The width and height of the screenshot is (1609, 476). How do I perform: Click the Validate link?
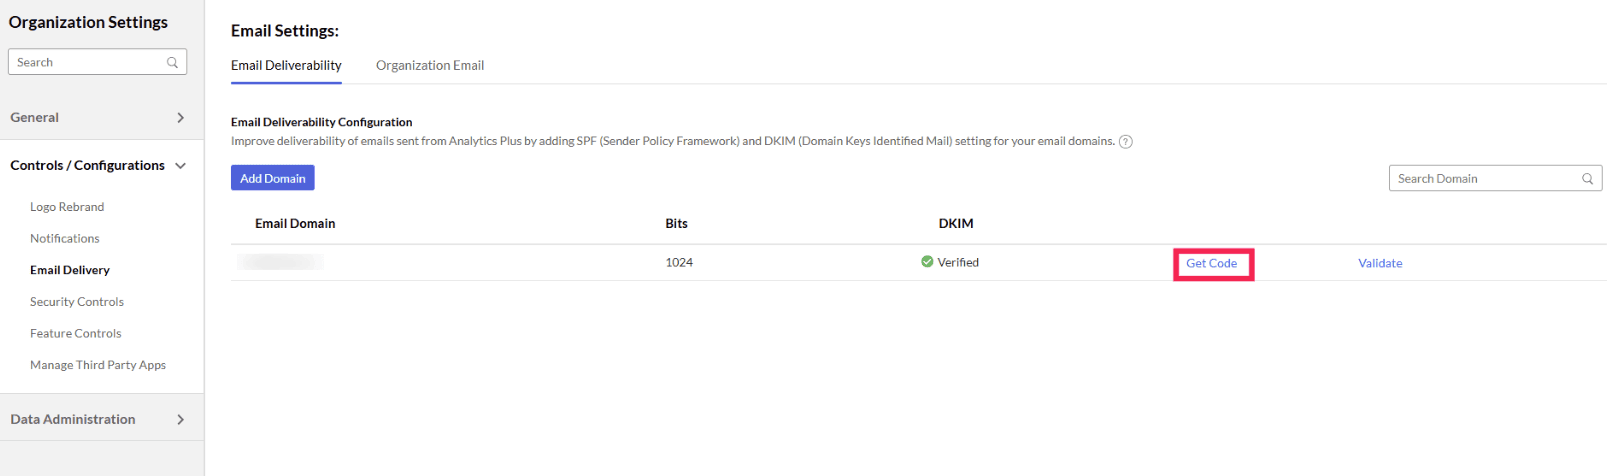pyautogui.click(x=1380, y=264)
